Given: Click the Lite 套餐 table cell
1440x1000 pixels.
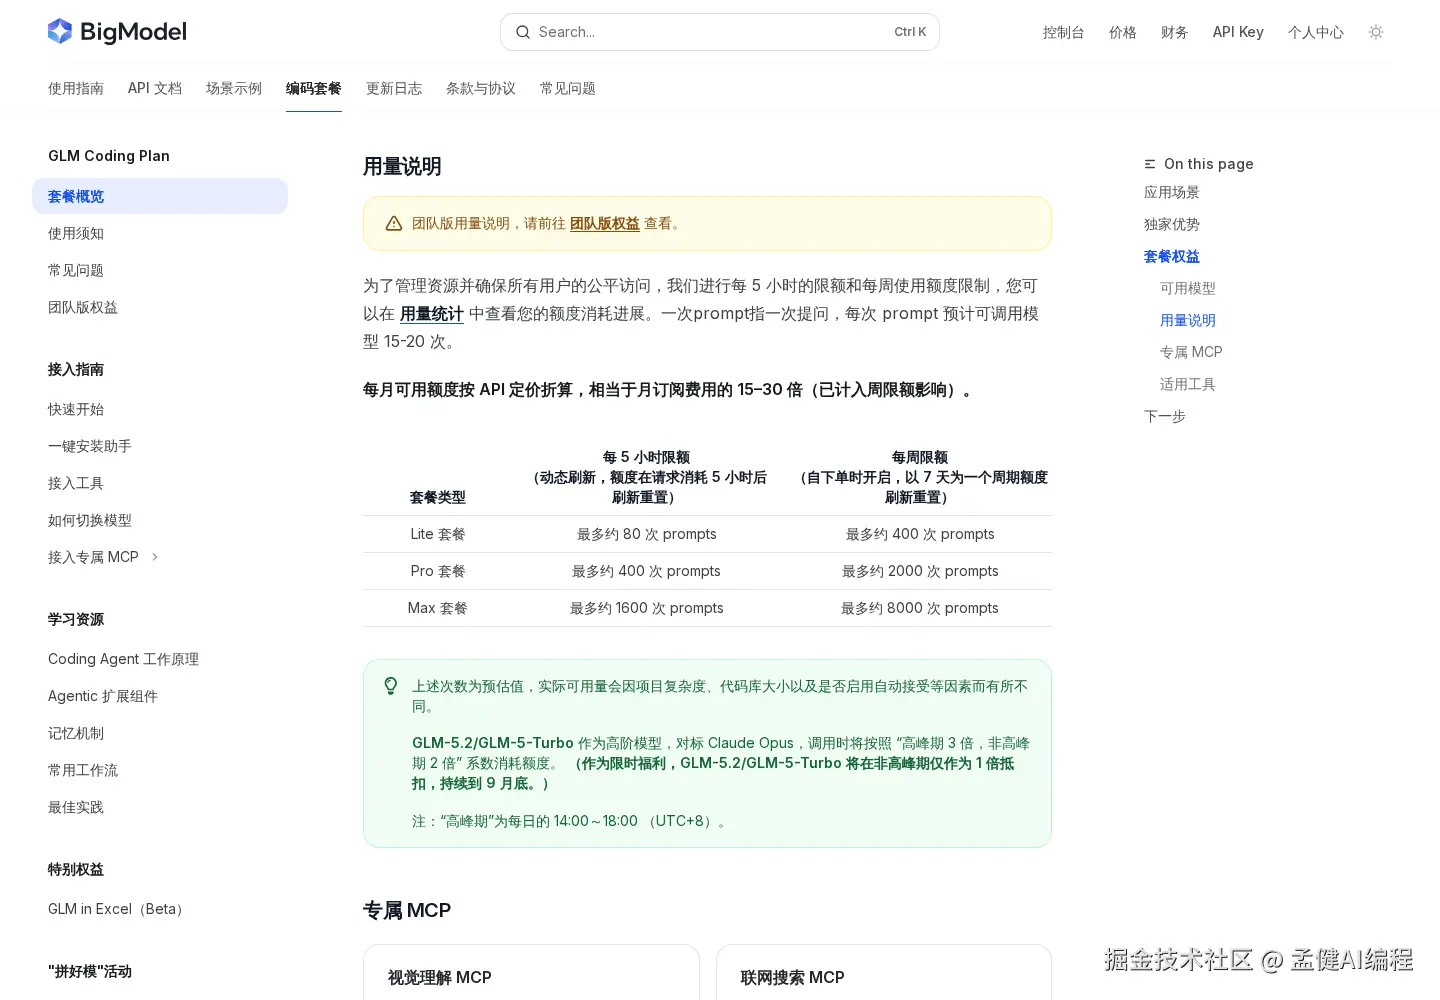Looking at the screenshot, I should 438,534.
